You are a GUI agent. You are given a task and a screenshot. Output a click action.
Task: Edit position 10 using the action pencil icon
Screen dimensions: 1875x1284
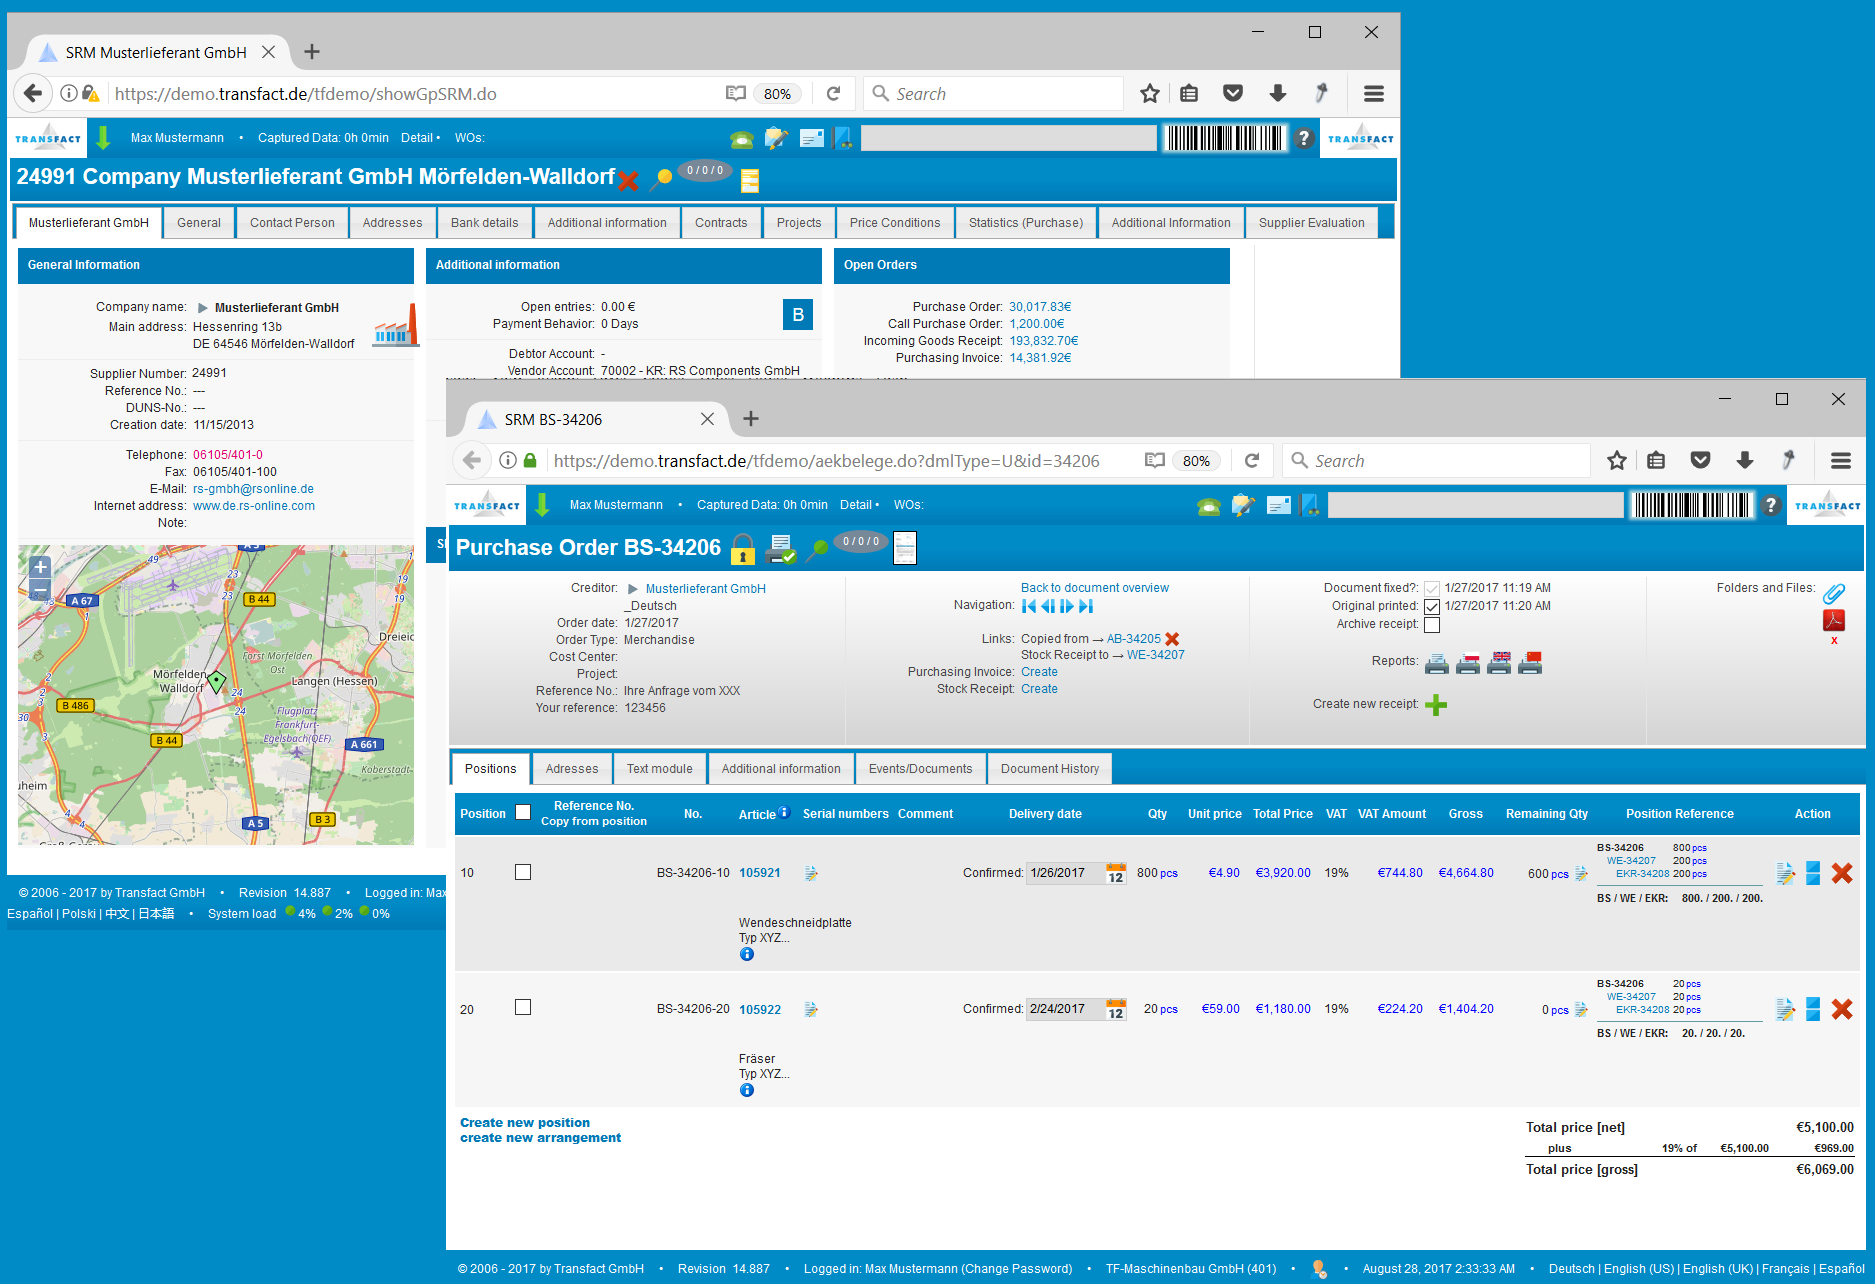[1785, 873]
